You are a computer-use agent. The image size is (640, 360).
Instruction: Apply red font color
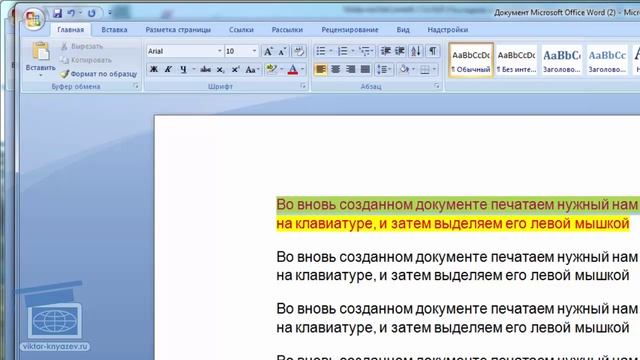(293, 69)
